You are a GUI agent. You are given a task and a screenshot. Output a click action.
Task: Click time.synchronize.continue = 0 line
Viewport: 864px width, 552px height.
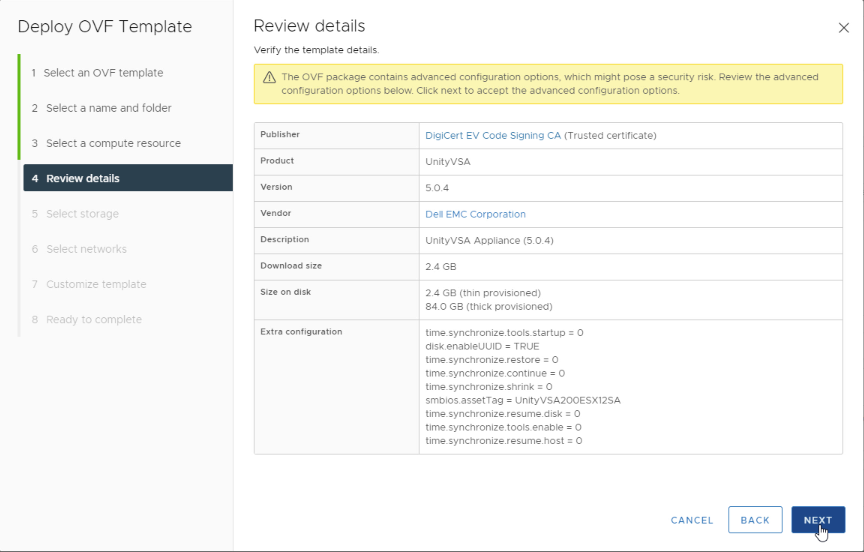(495, 374)
